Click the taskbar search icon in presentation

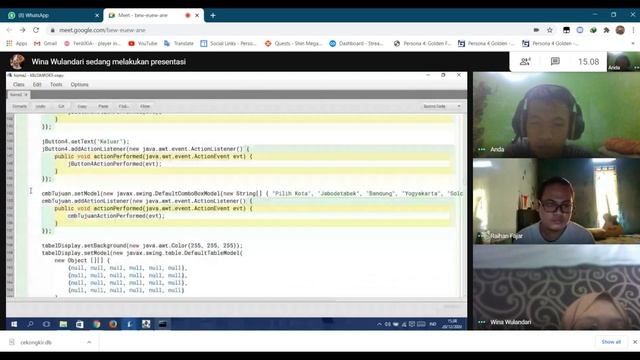[x=30, y=324]
